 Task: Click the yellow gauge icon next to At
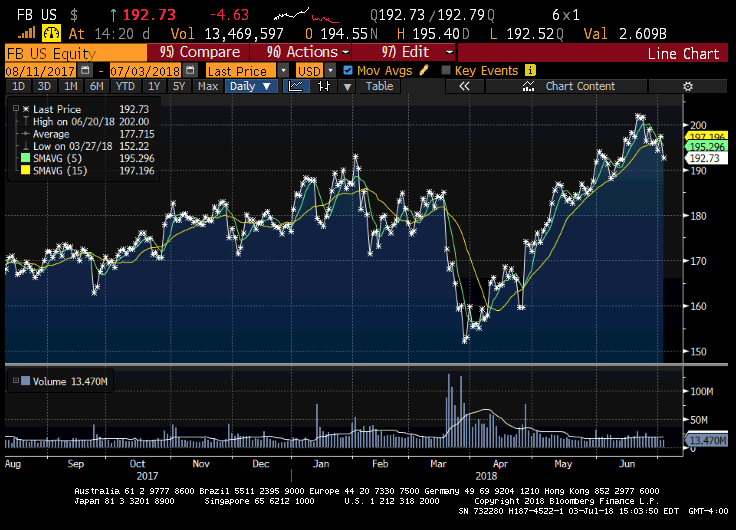(x=52, y=33)
